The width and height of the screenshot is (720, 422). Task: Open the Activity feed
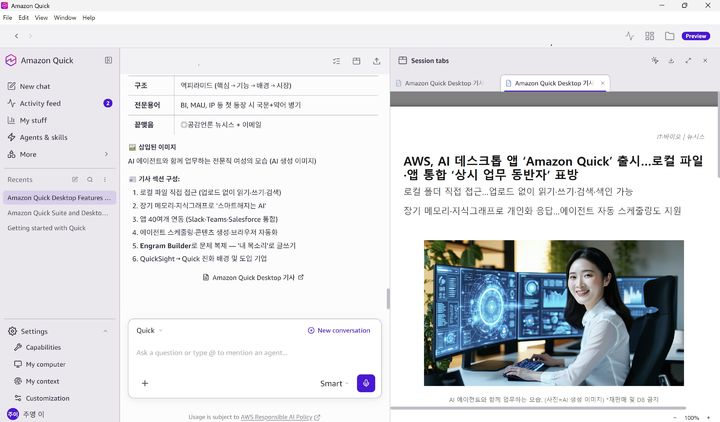tap(40, 103)
